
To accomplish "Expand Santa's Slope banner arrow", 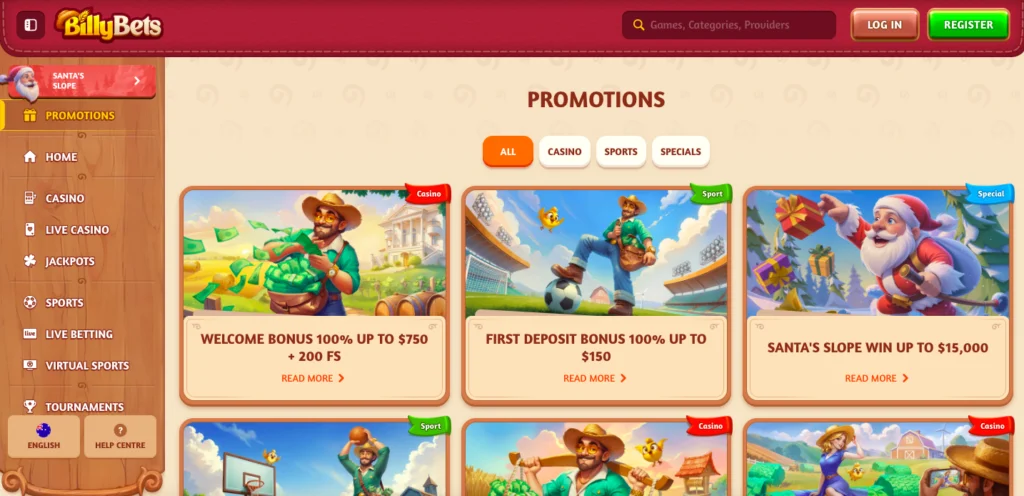I will (x=137, y=81).
